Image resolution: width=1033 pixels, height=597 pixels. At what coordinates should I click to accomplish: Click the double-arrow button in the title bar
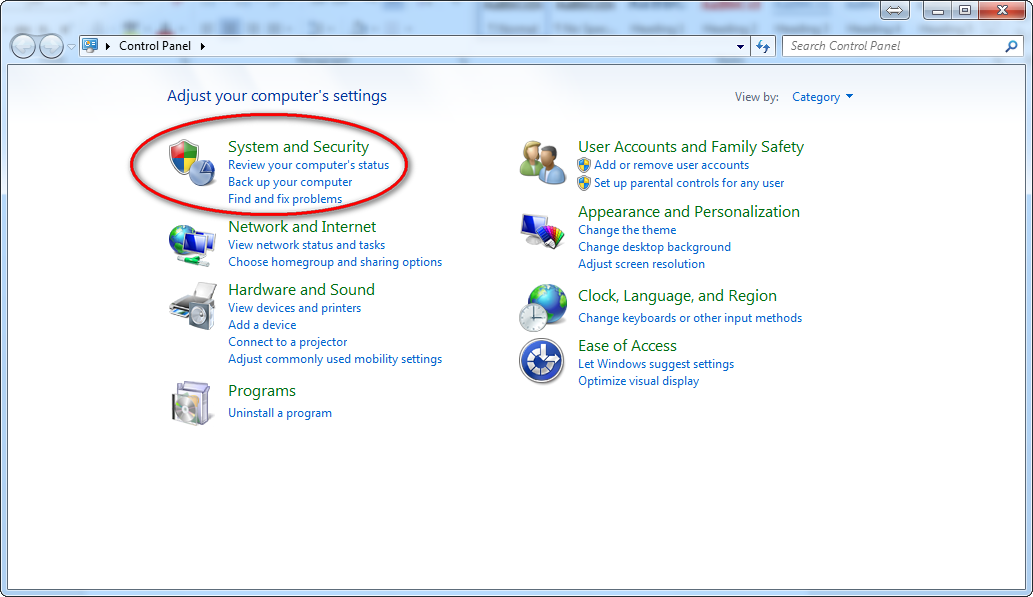coord(894,11)
